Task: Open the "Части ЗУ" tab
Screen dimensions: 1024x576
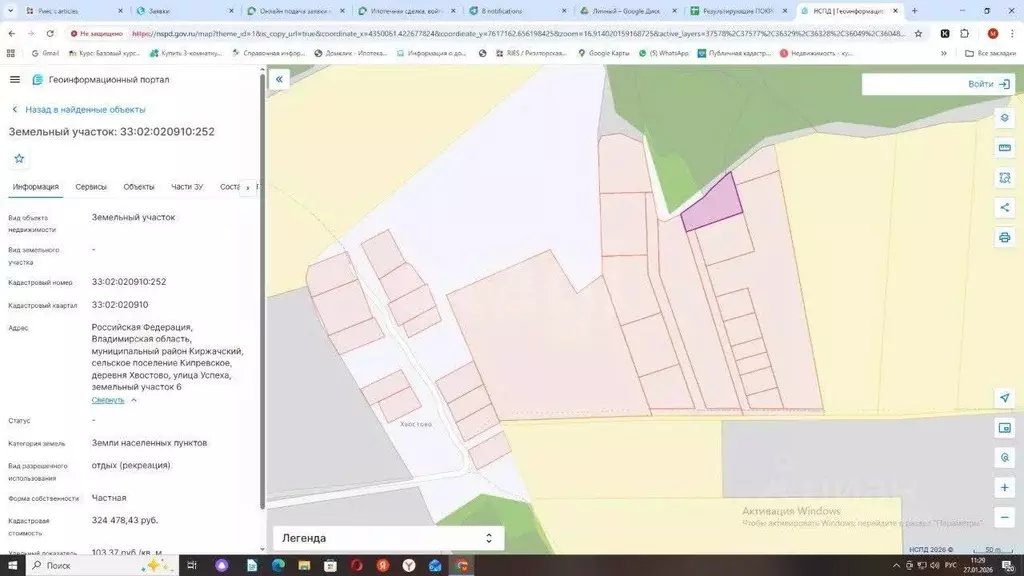Action: (x=187, y=187)
